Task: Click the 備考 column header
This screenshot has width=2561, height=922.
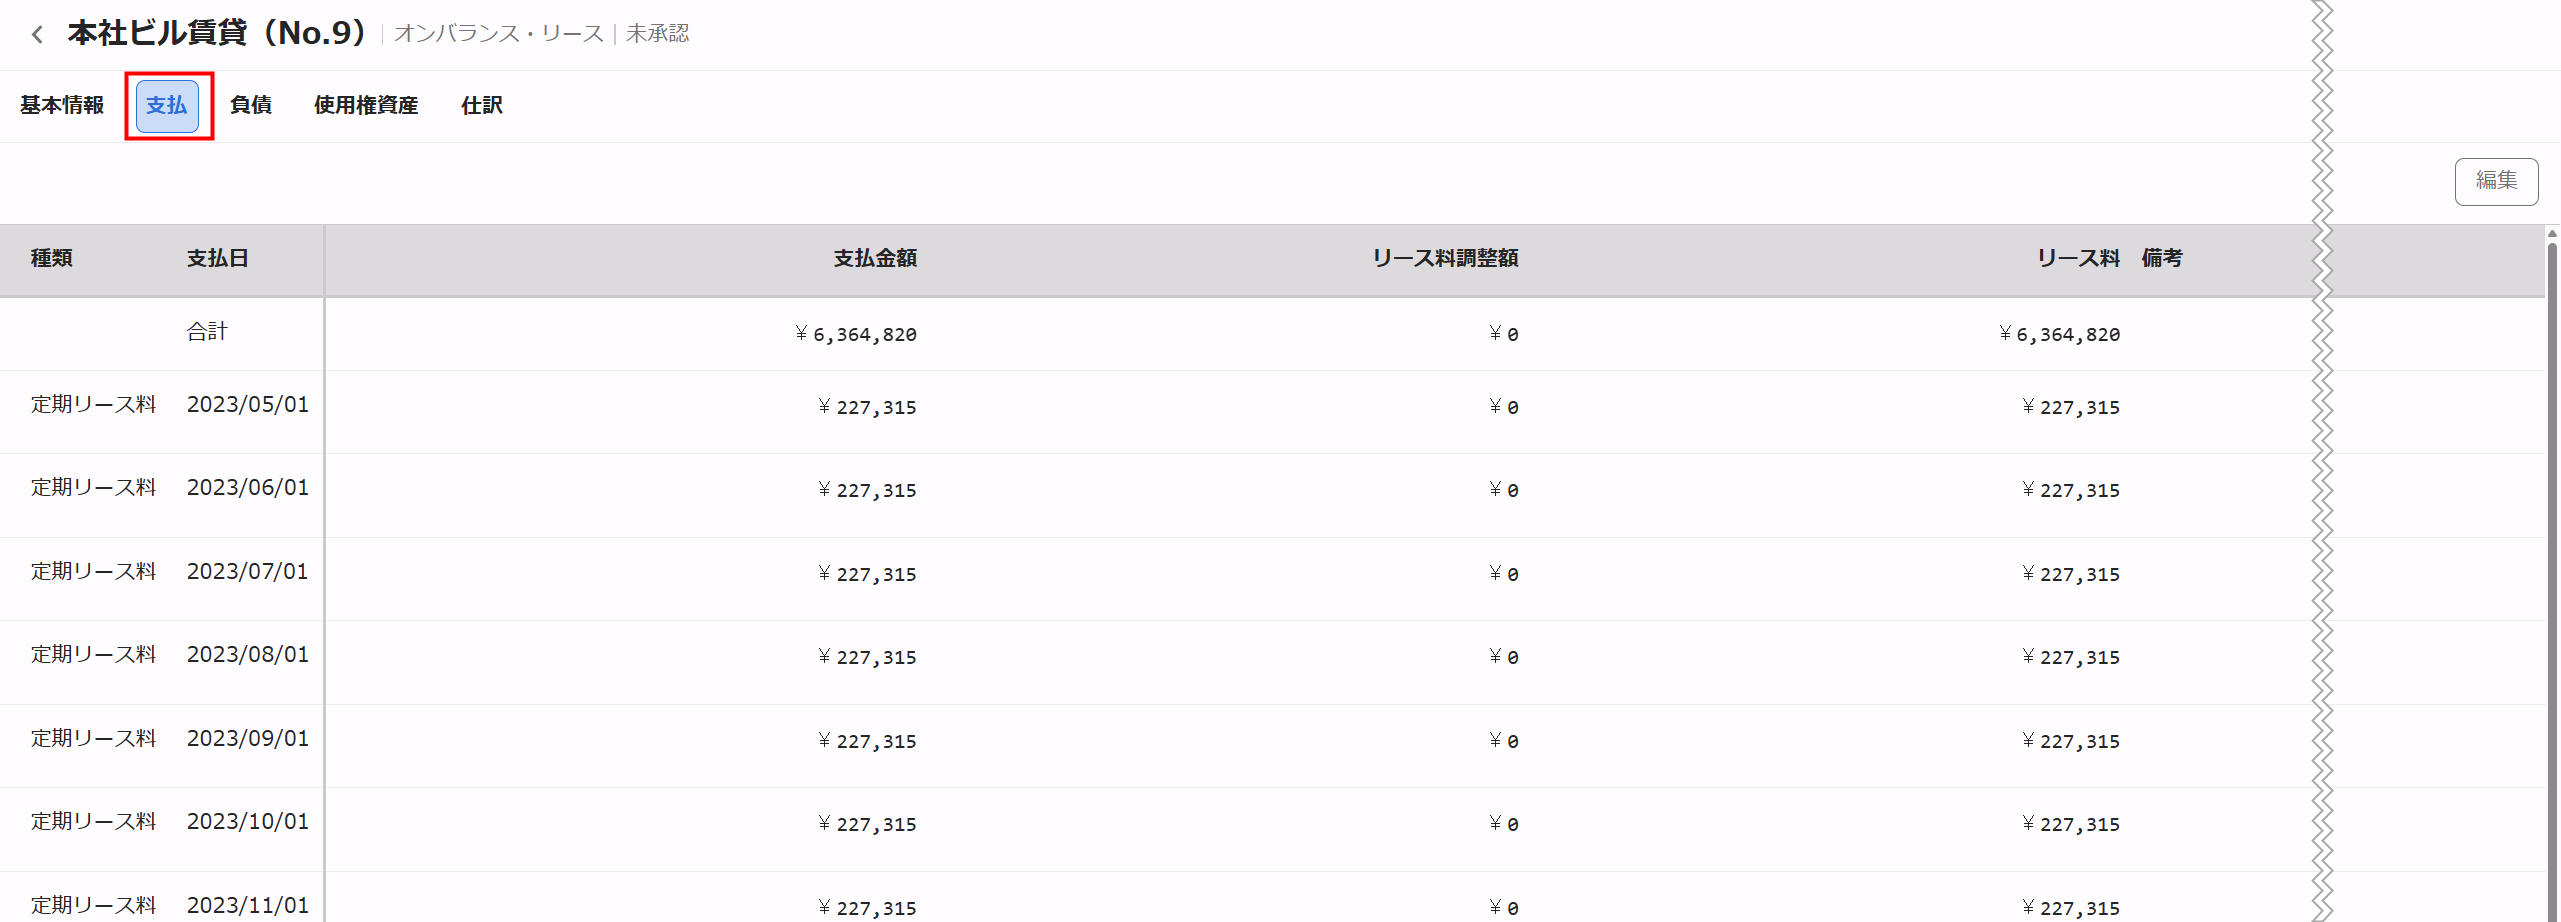Action: pos(2162,258)
